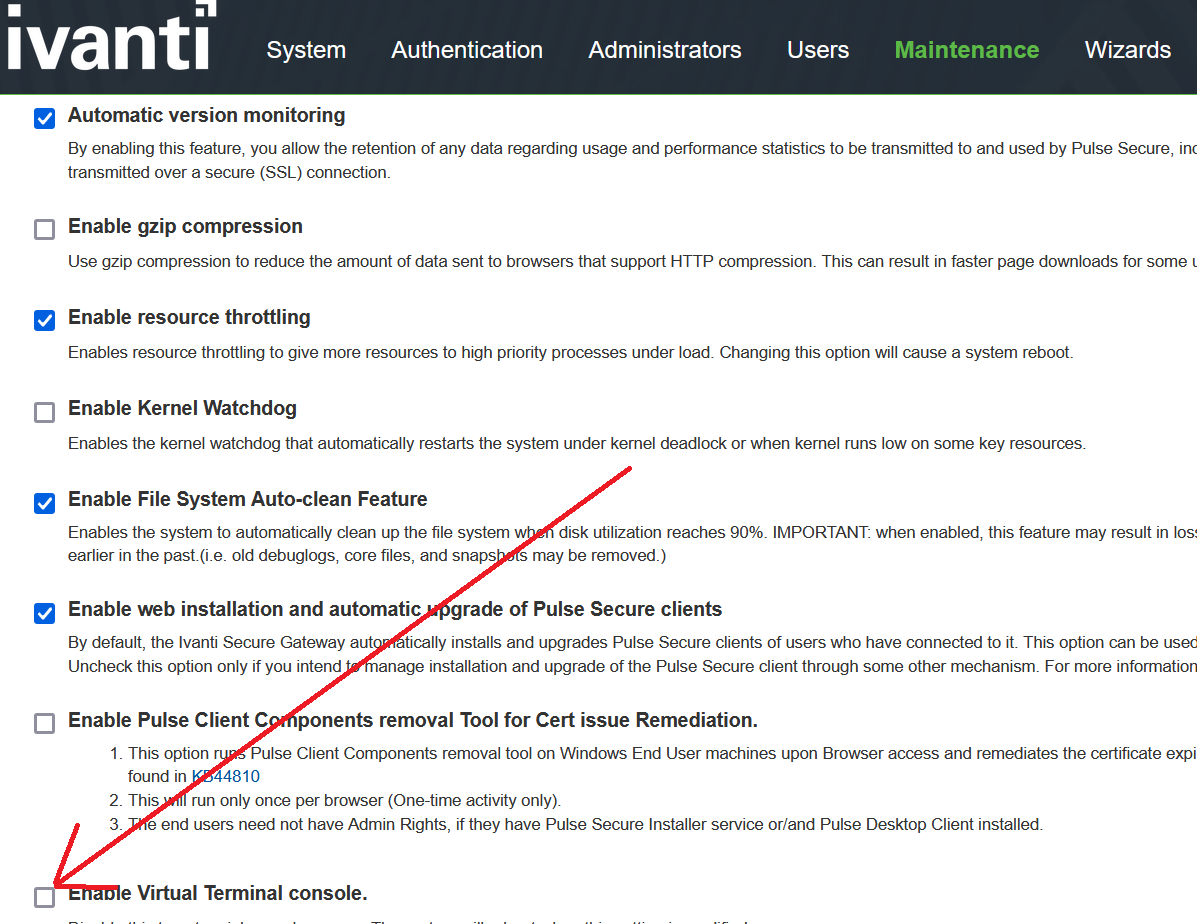Uncheck Enable resource throttling checkbox

pyautogui.click(x=45, y=321)
